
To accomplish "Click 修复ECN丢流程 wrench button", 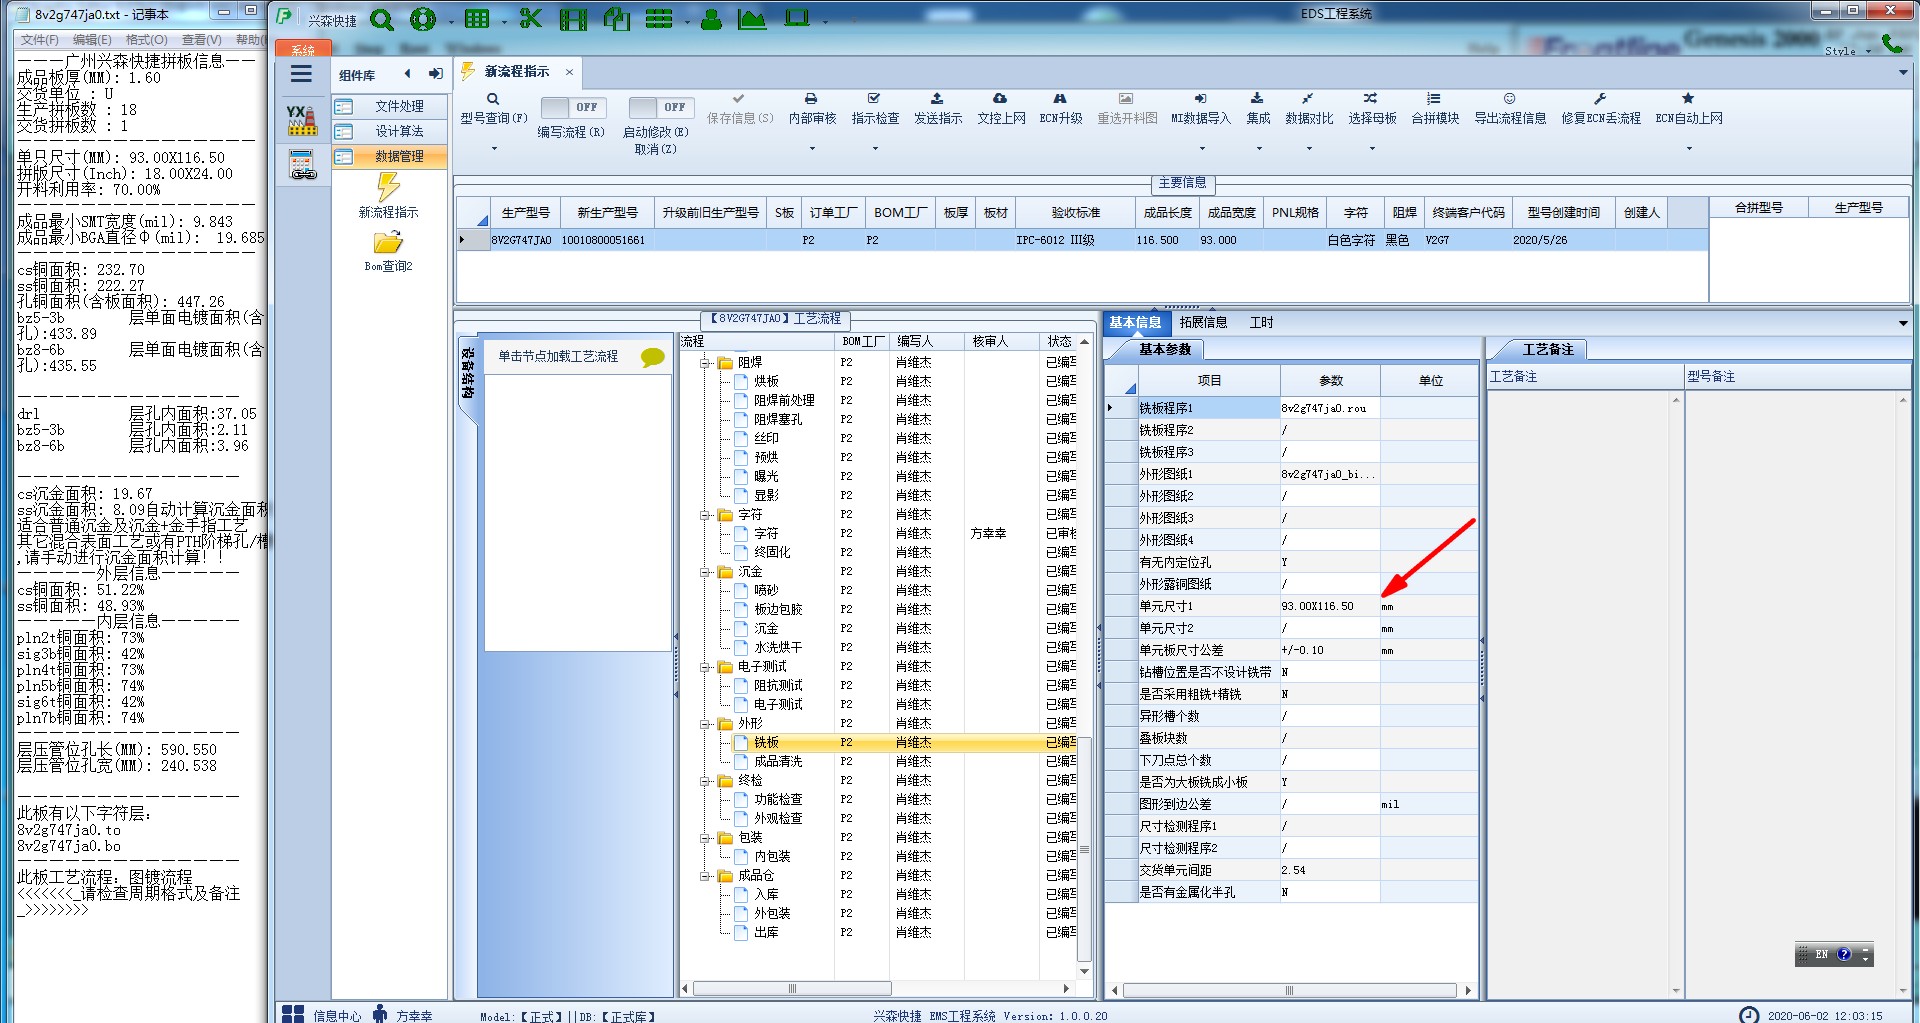I will (1600, 109).
